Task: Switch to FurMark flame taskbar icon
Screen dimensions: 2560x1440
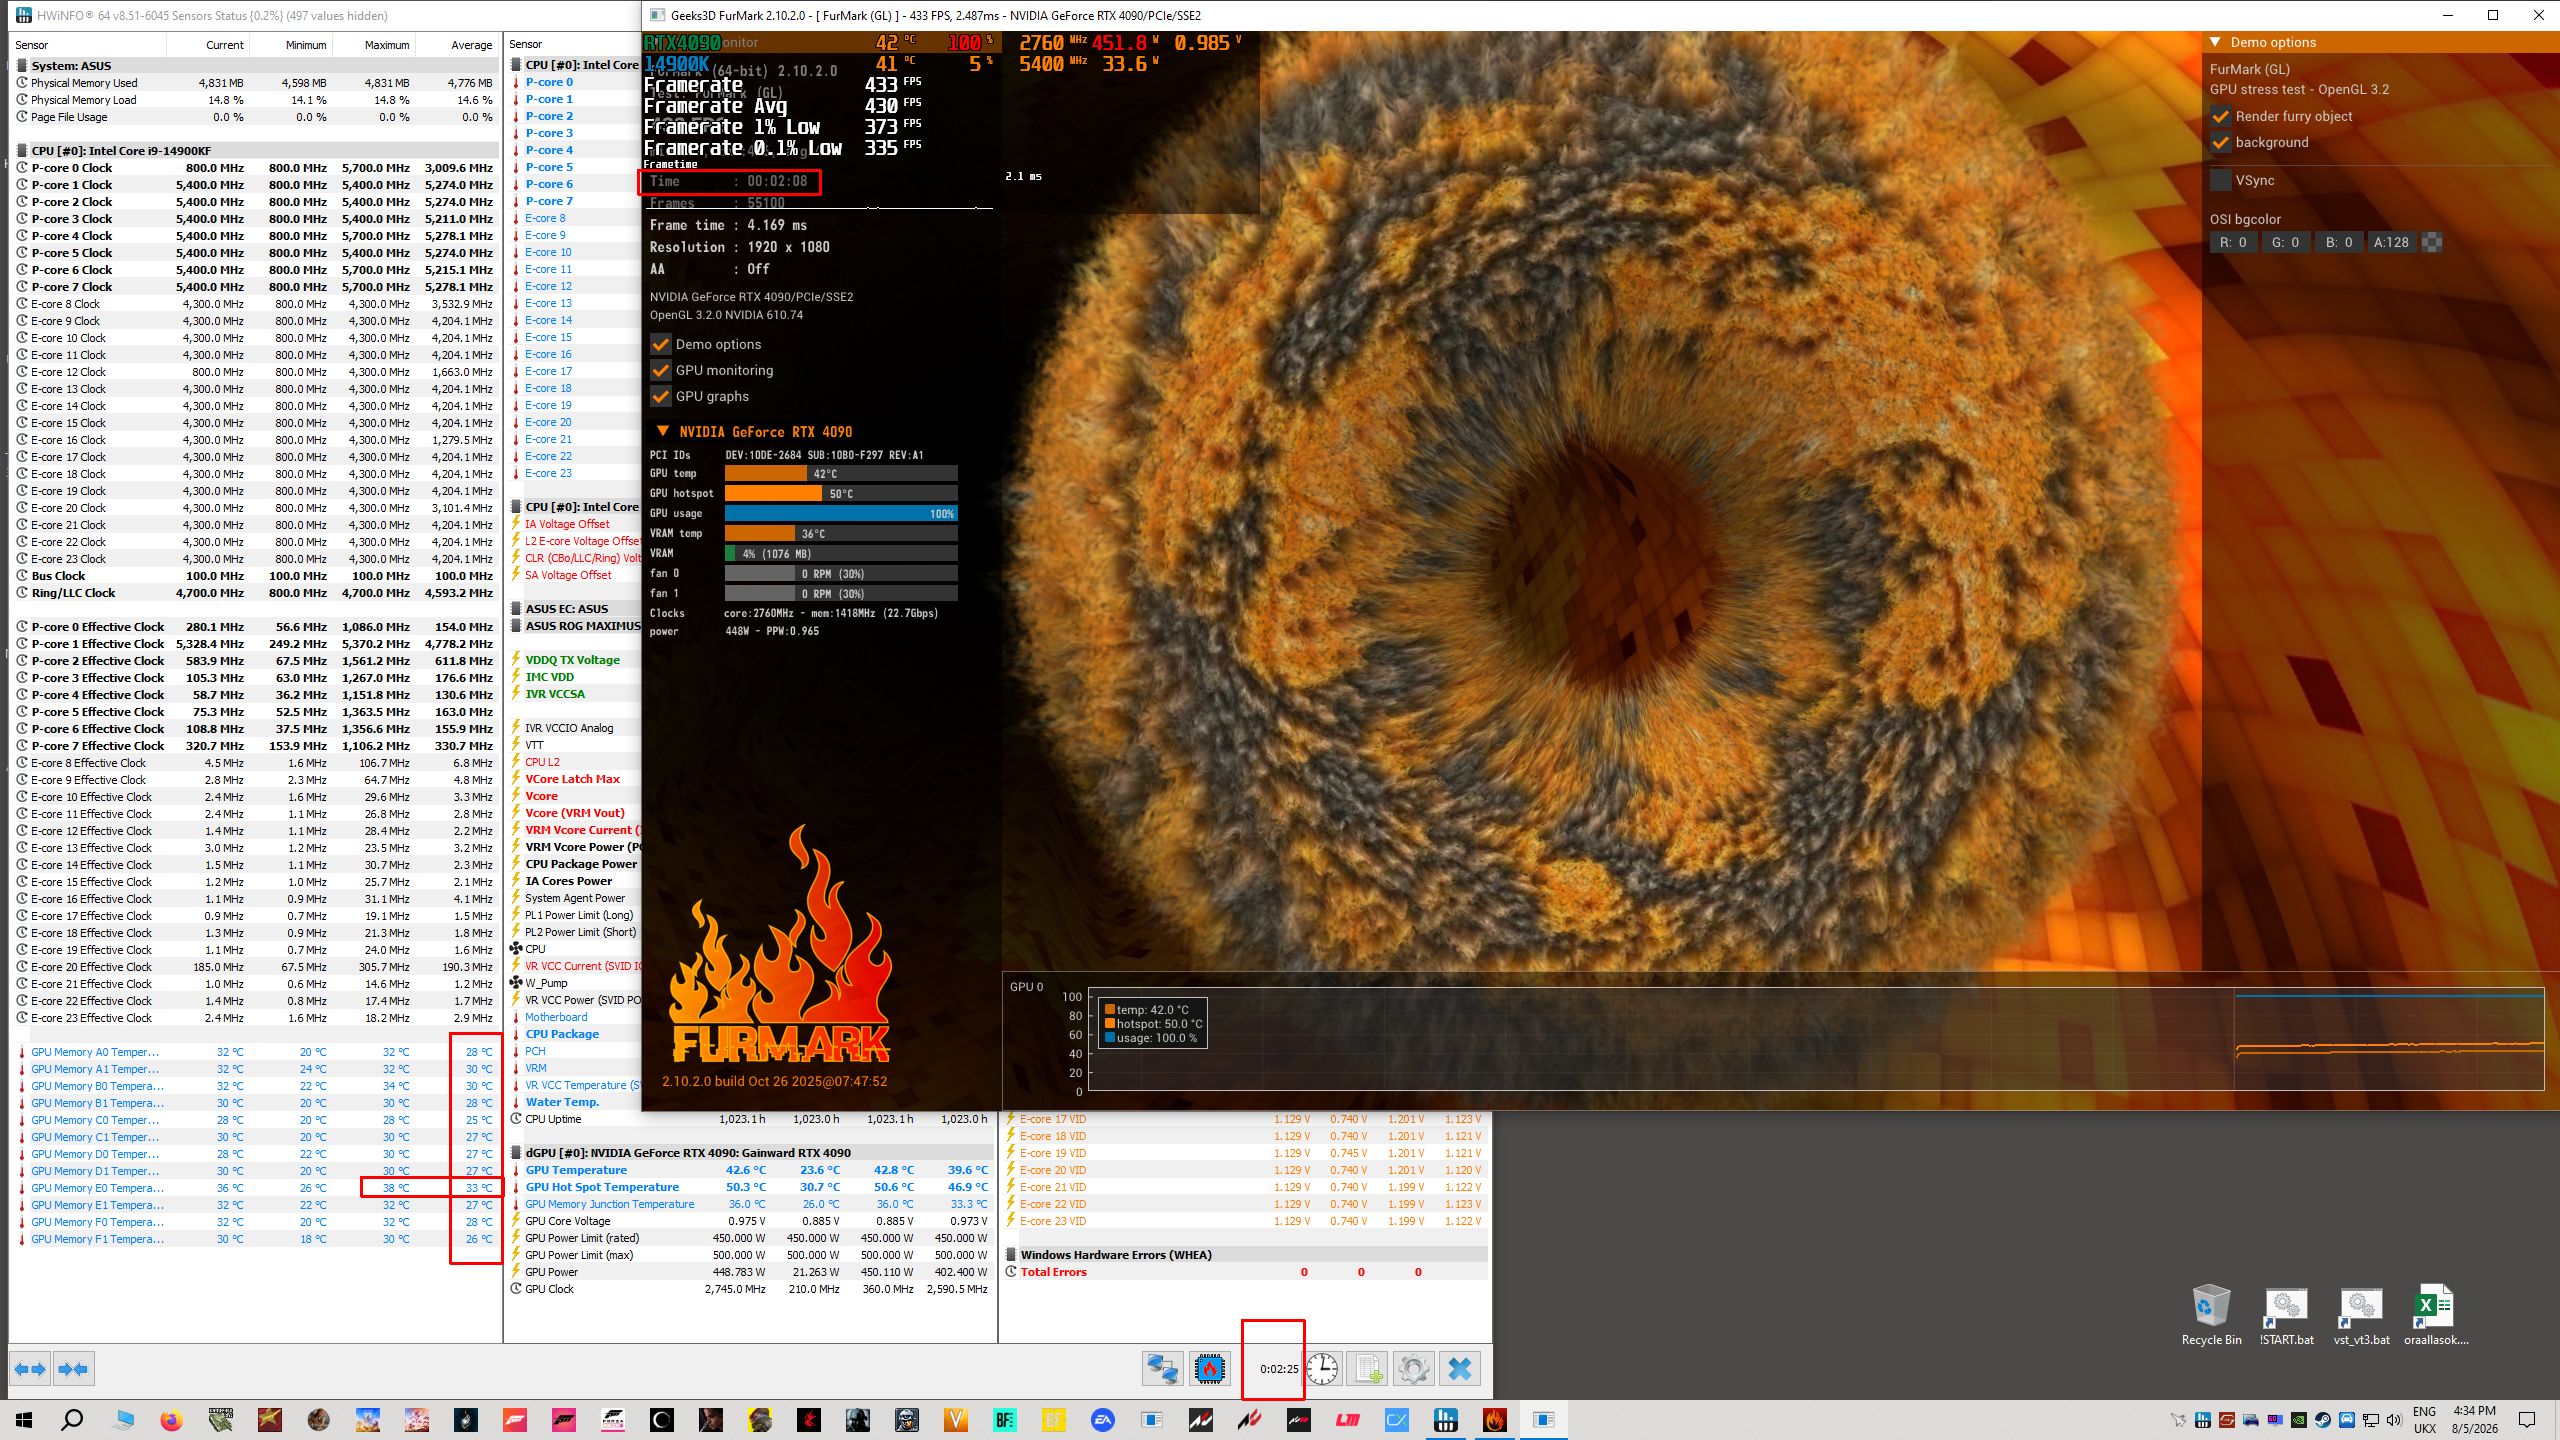Action: [x=1495, y=1420]
